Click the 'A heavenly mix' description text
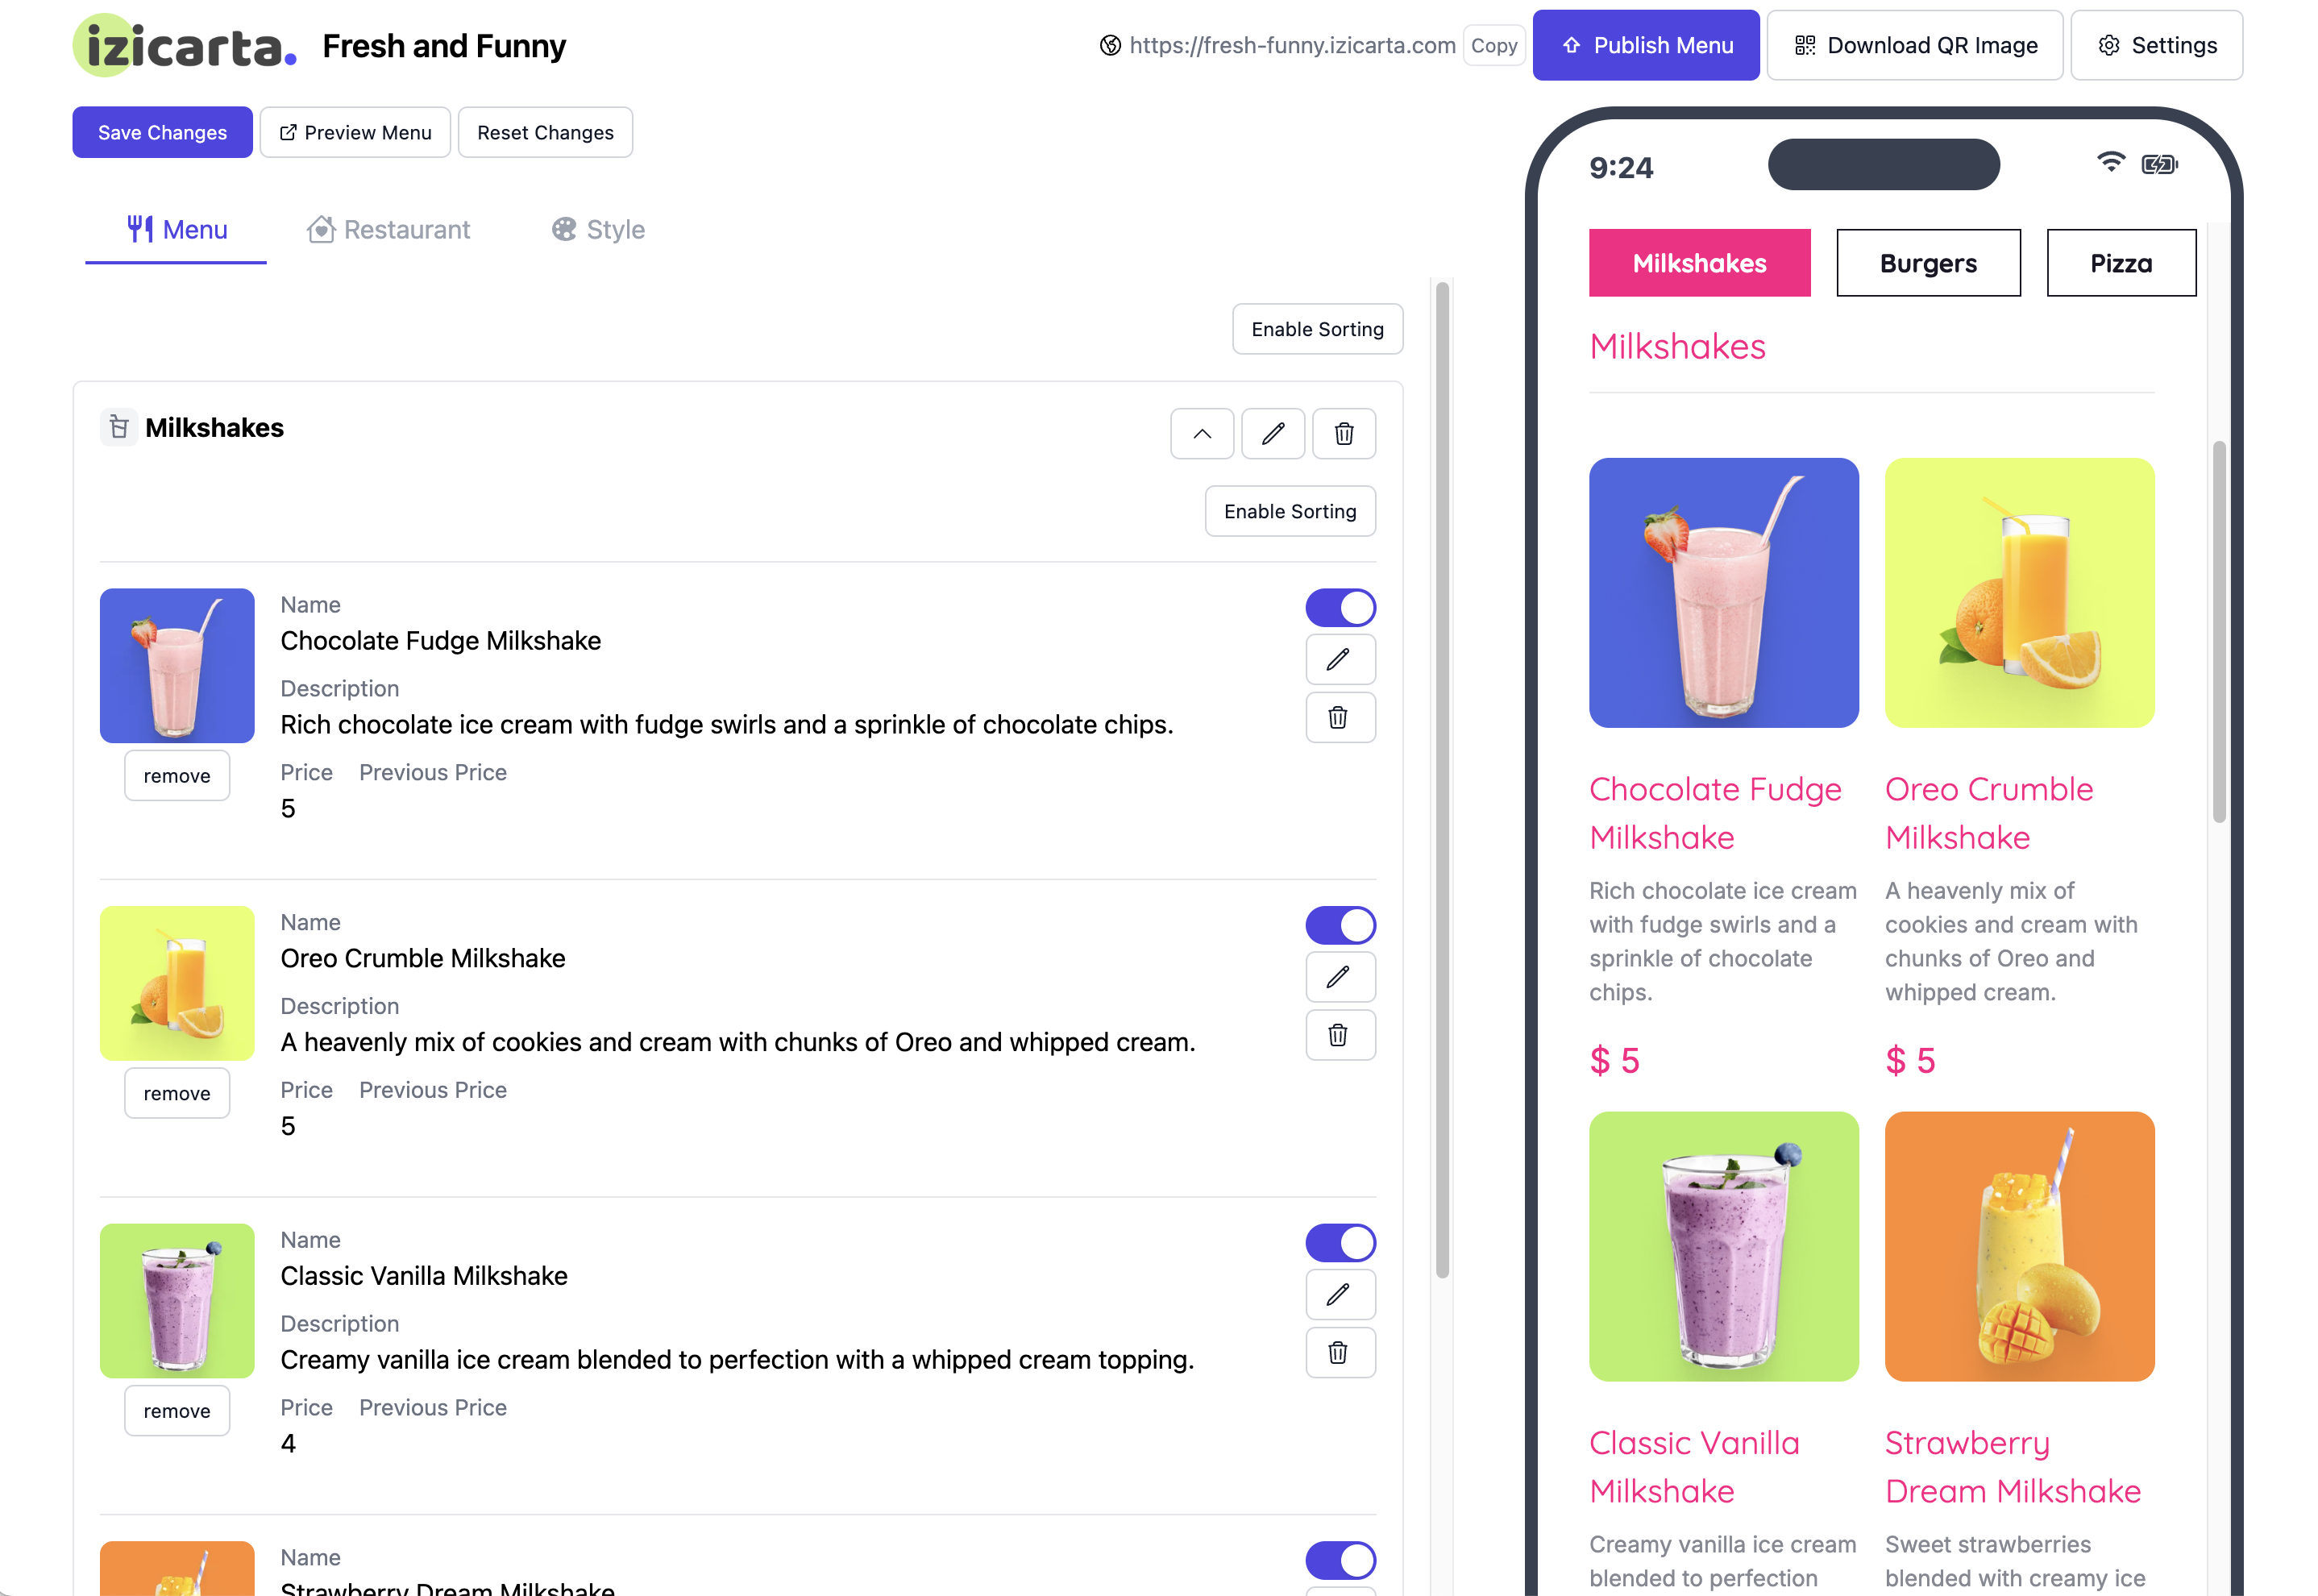2318x1596 pixels. click(738, 1043)
